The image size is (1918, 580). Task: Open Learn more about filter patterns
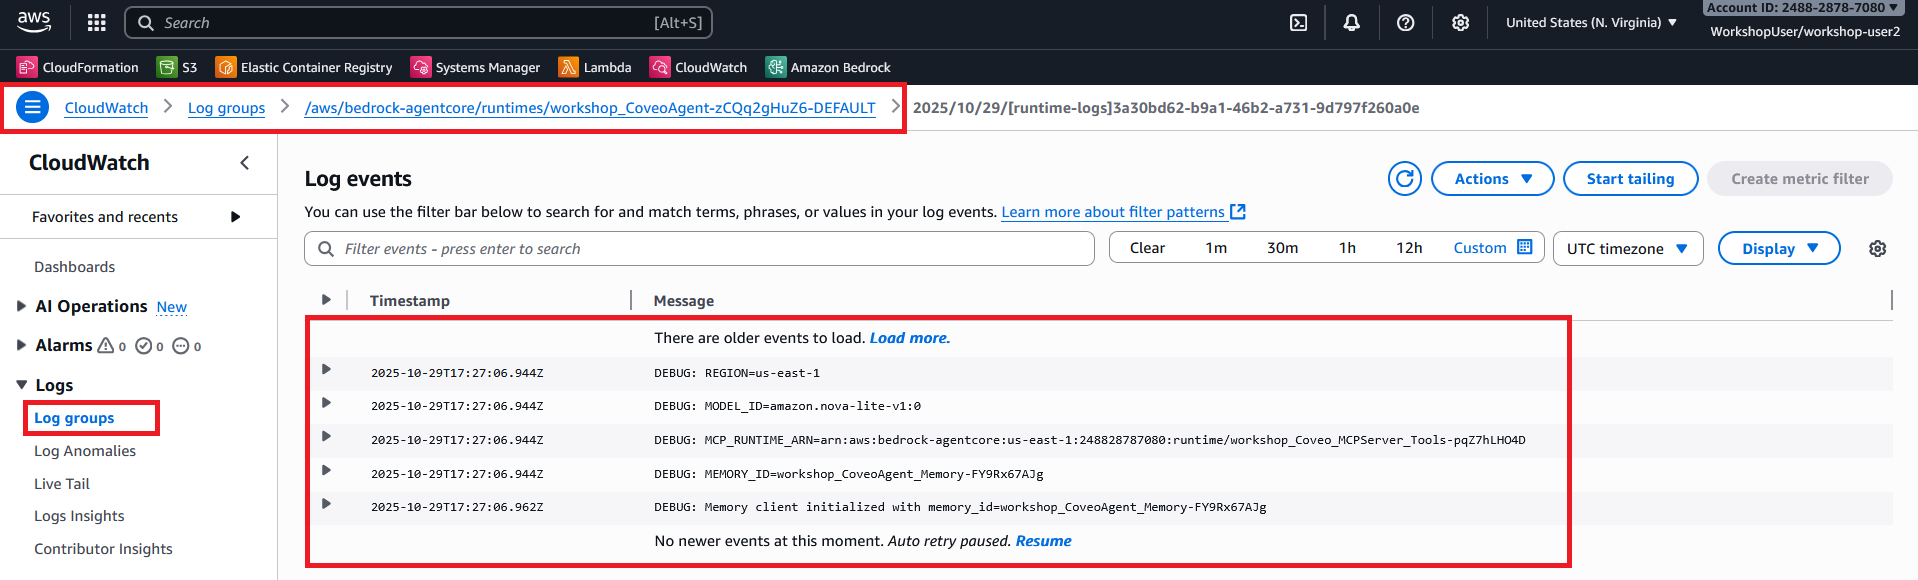pyautogui.click(x=1123, y=212)
